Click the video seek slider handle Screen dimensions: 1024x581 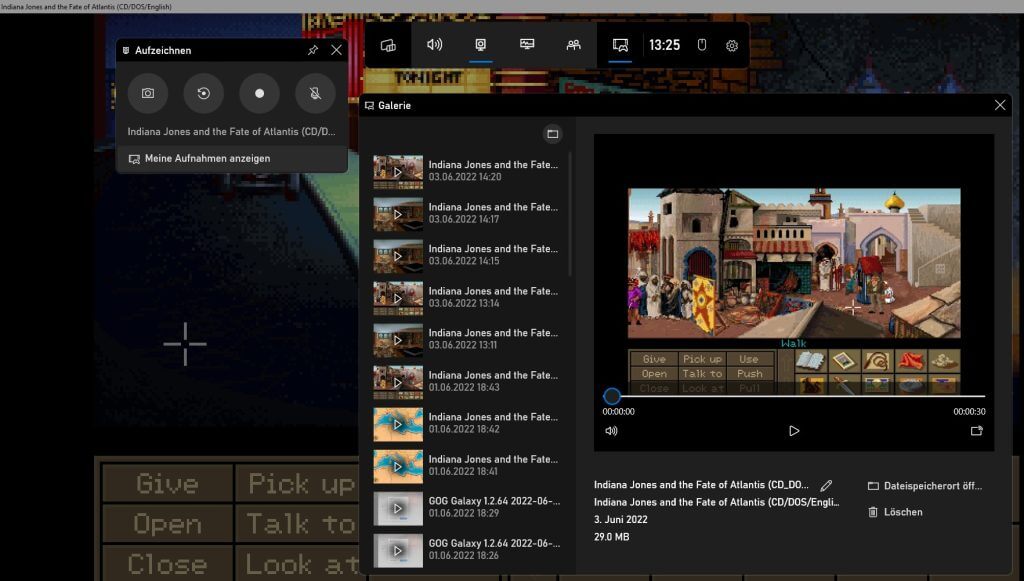(x=612, y=396)
